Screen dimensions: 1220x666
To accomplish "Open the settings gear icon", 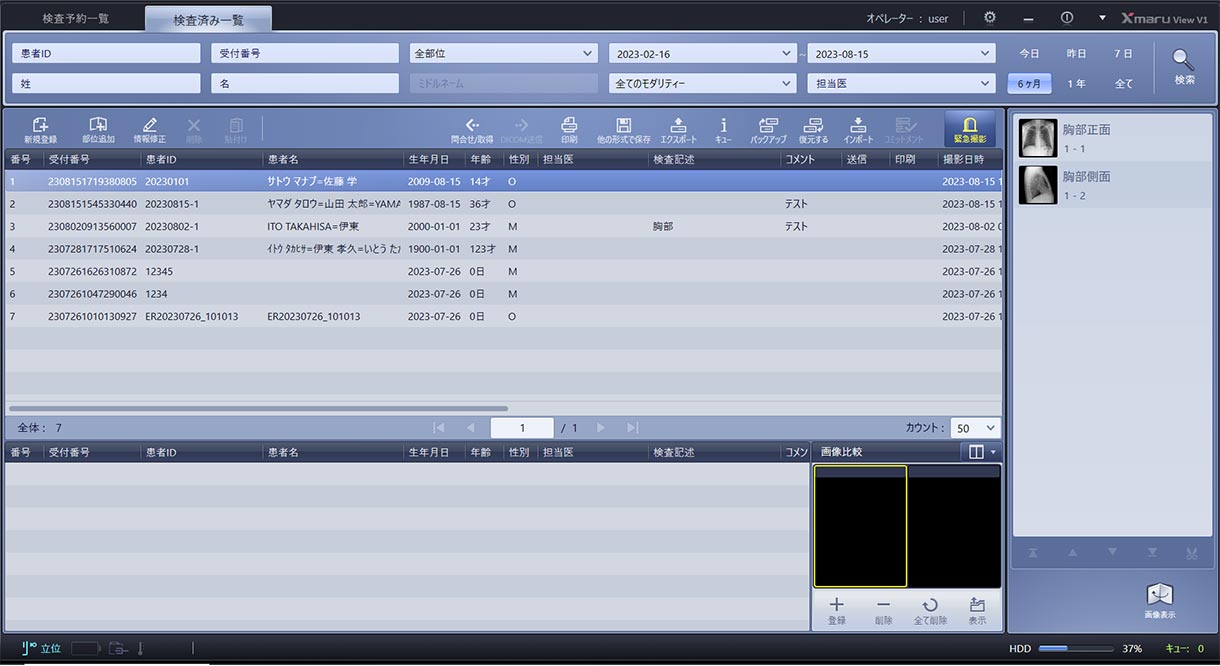I will pyautogui.click(x=989, y=18).
